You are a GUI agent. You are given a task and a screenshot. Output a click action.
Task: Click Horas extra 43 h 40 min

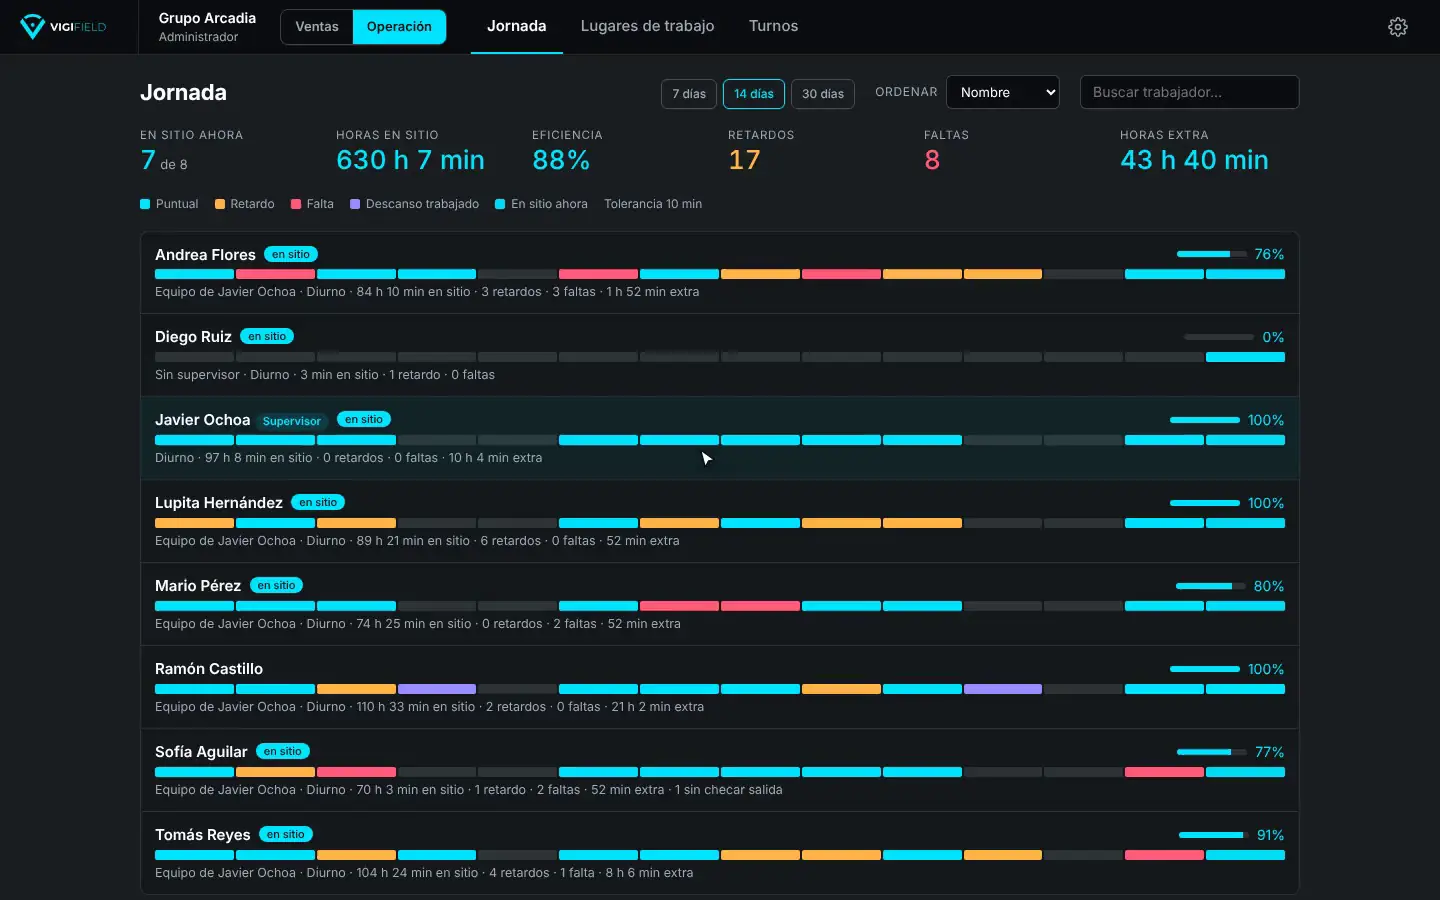[x=1194, y=160]
